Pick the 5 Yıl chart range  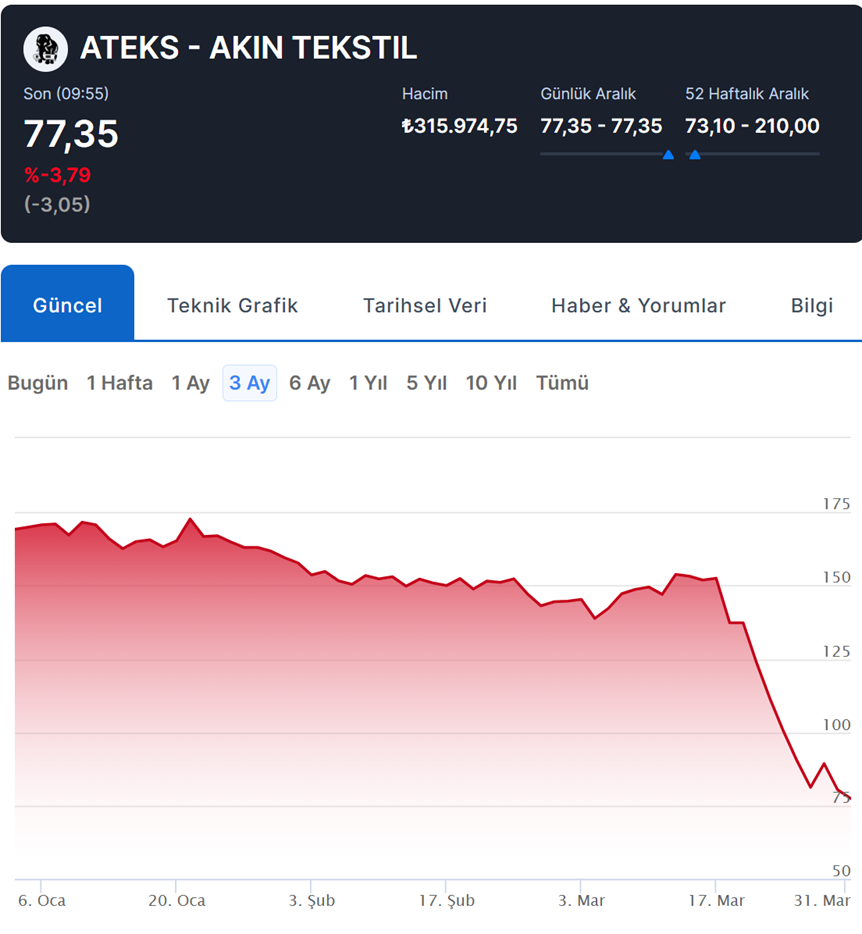pos(426,383)
